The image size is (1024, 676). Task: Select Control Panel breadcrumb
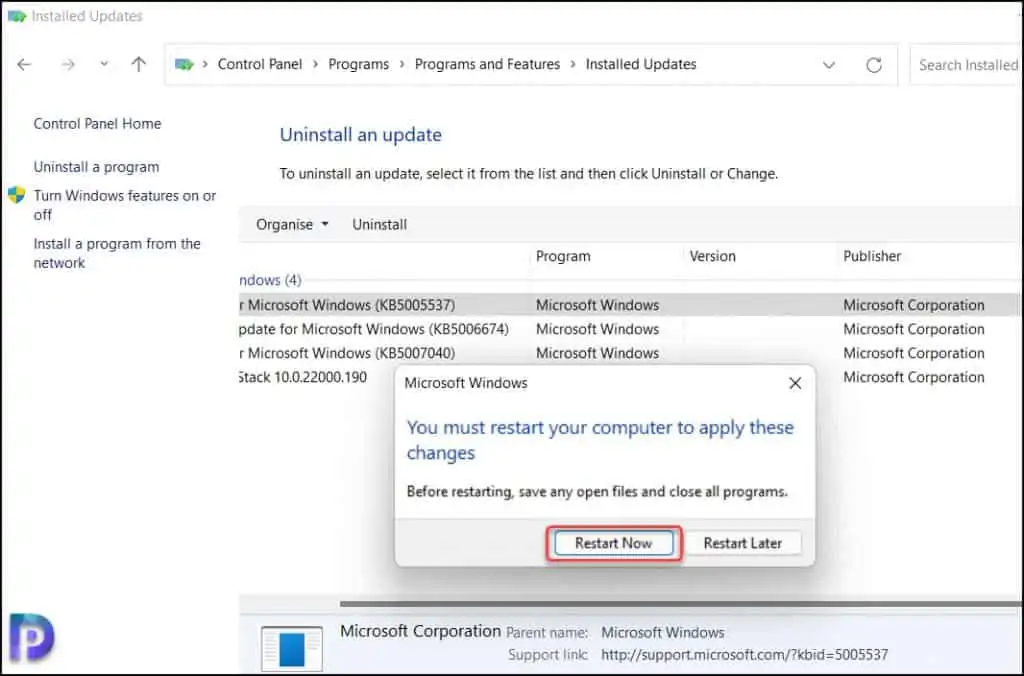tap(260, 64)
